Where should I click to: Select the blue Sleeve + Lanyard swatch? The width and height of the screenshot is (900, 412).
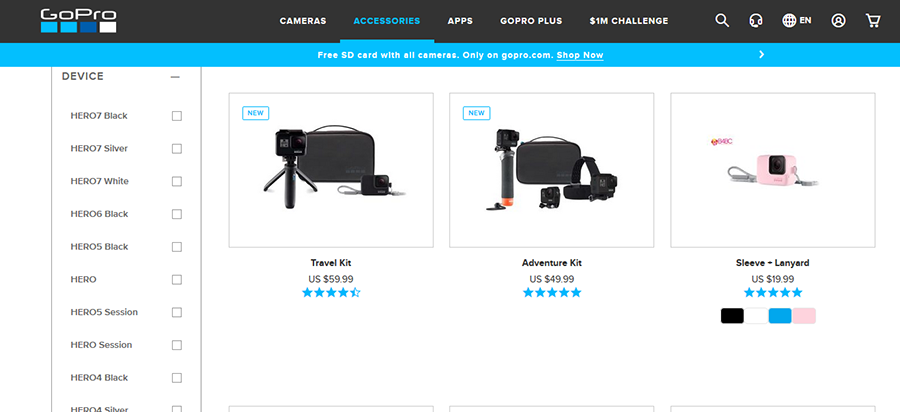coord(780,316)
